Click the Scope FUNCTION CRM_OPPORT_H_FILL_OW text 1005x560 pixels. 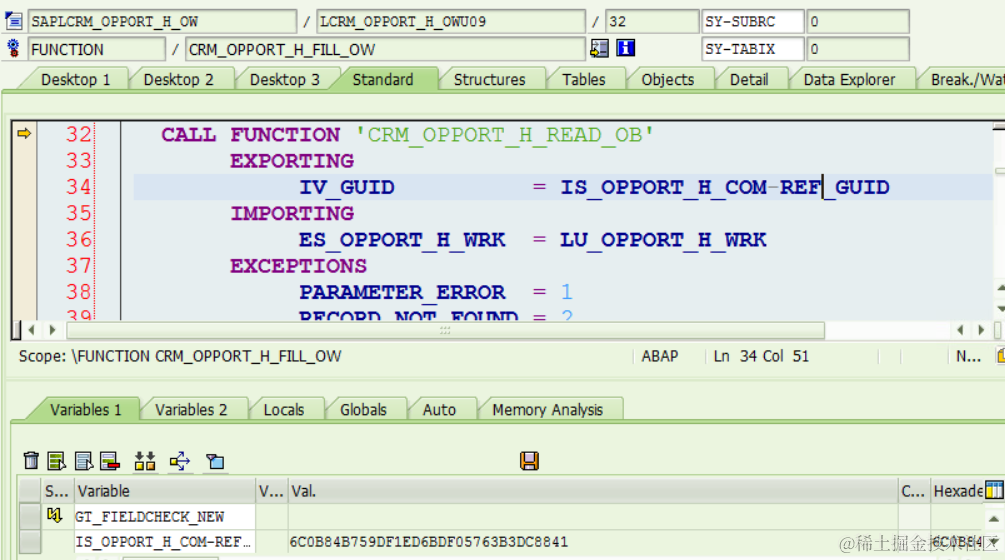pyautogui.click(x=180, y=356)
